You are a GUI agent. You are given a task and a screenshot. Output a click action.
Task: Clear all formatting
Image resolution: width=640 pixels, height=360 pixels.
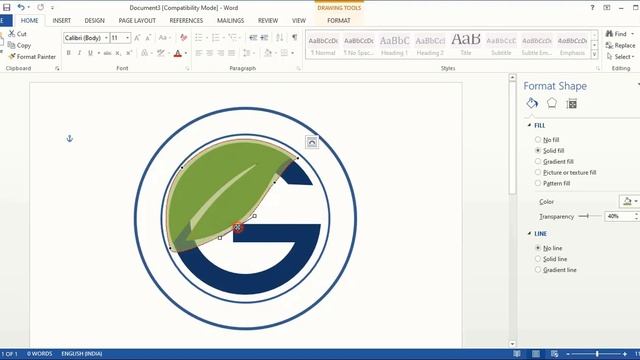click(x=184, y=38)
